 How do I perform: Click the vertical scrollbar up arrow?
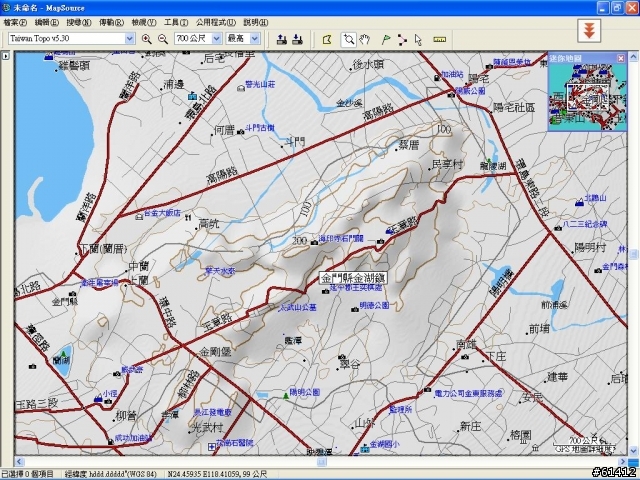[633, 56]
